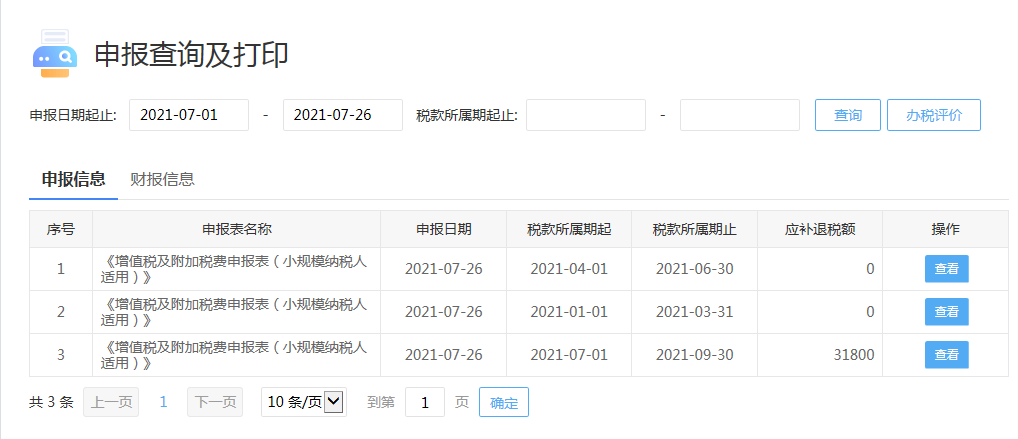Click the 申报日期 column header
The image size is (1018, 439).
(x=443, y=229)
